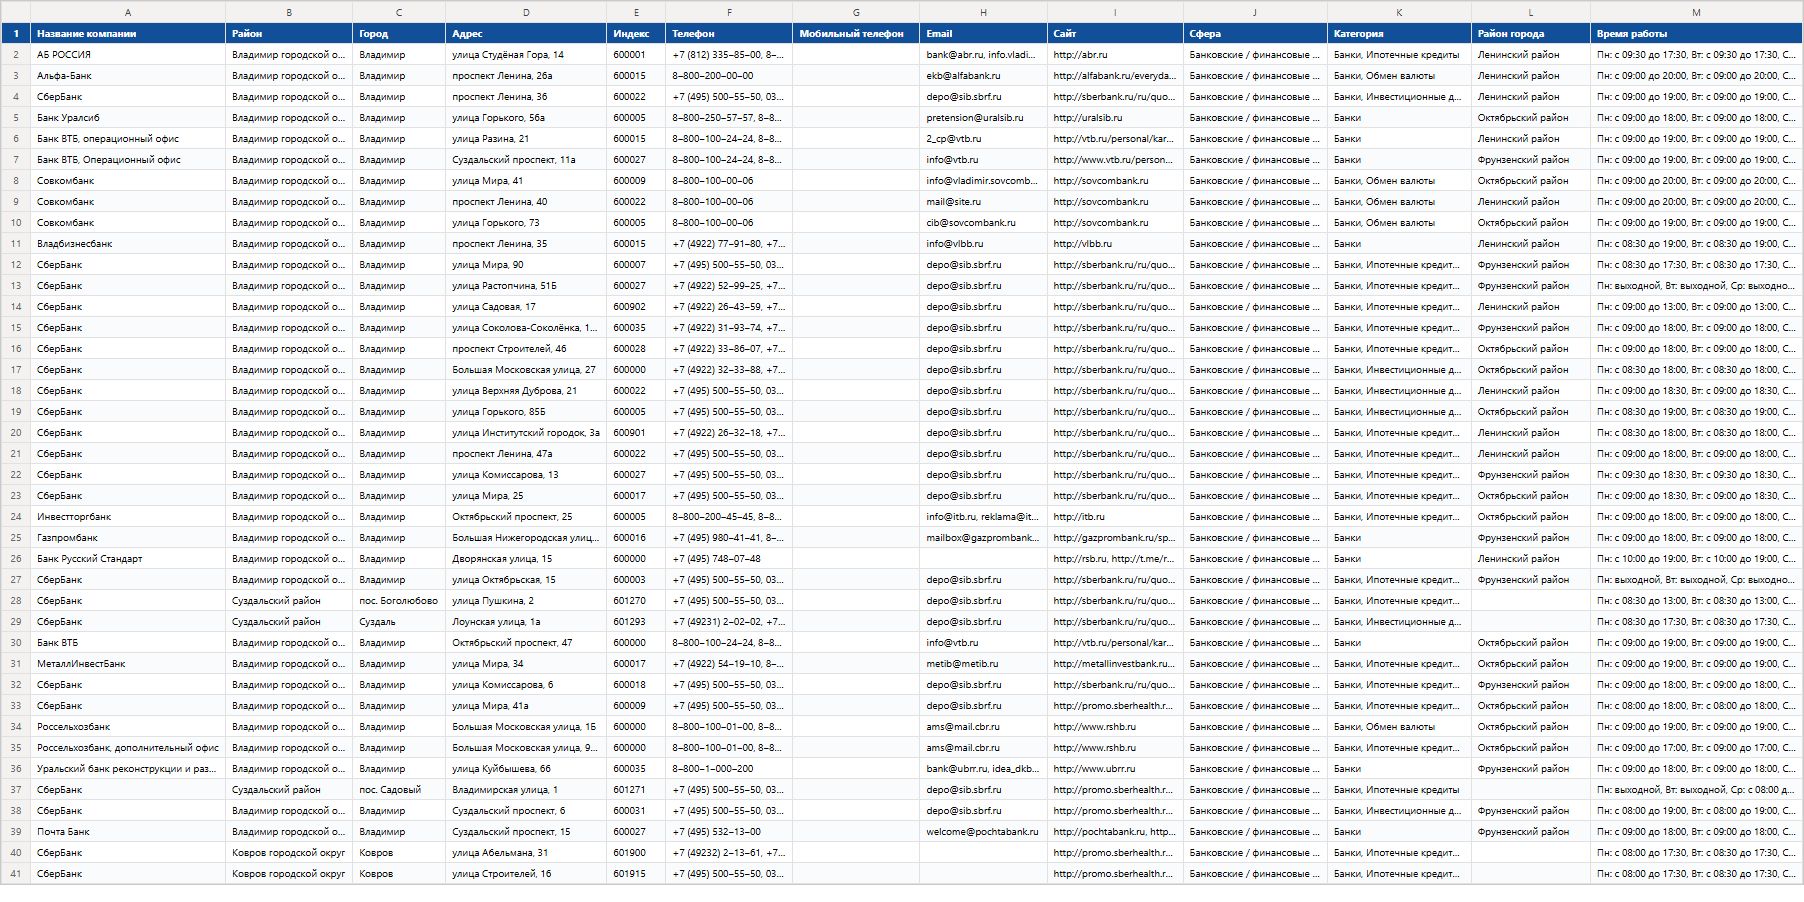Click the 'Категория' header cell

point(1399,34)
